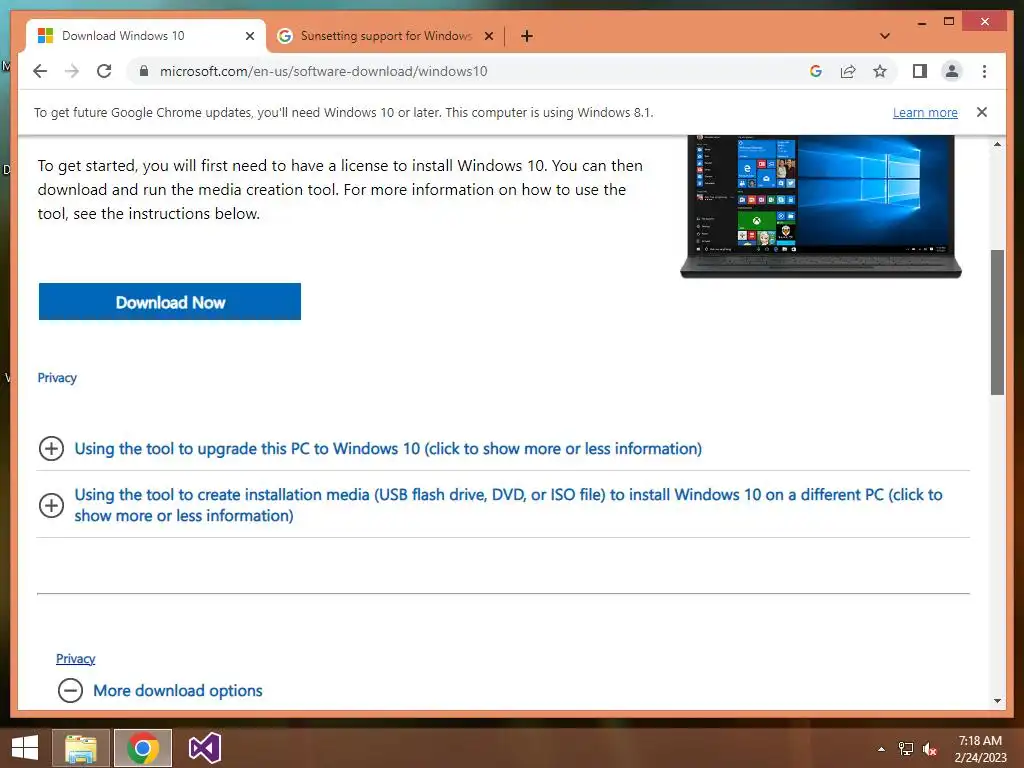Screen dimensions: 1024x768
Task: Maximize the Chrome window
Action: pos(949,22)
